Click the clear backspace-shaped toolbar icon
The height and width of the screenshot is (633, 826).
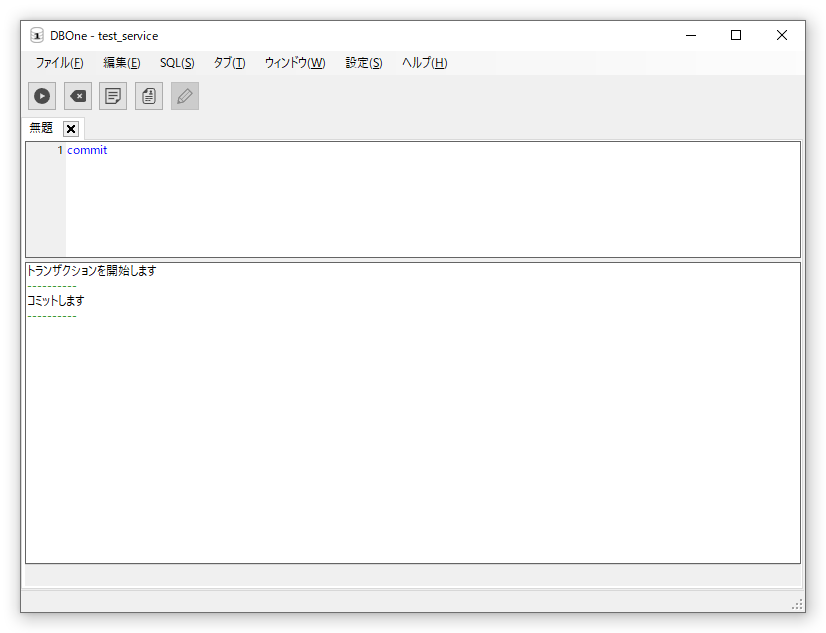coord(77,96)
